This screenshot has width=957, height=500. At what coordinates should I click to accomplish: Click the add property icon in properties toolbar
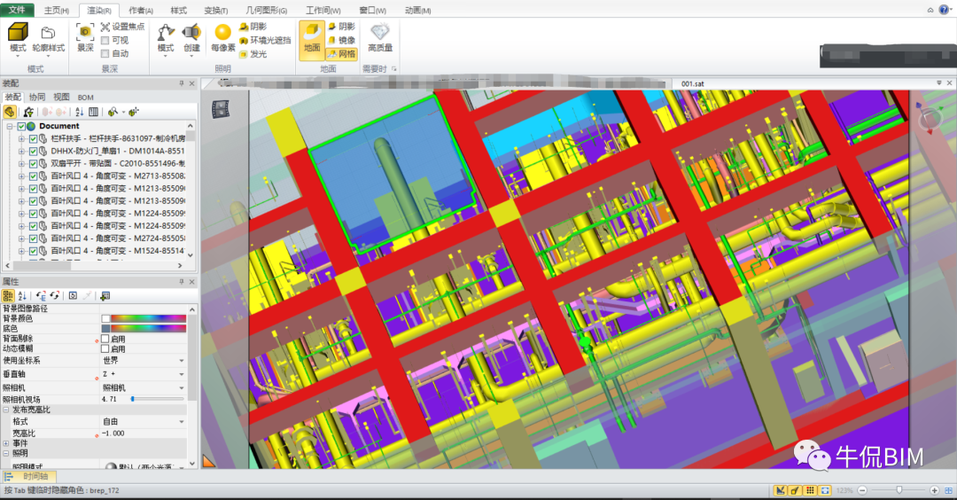[105, 295]
